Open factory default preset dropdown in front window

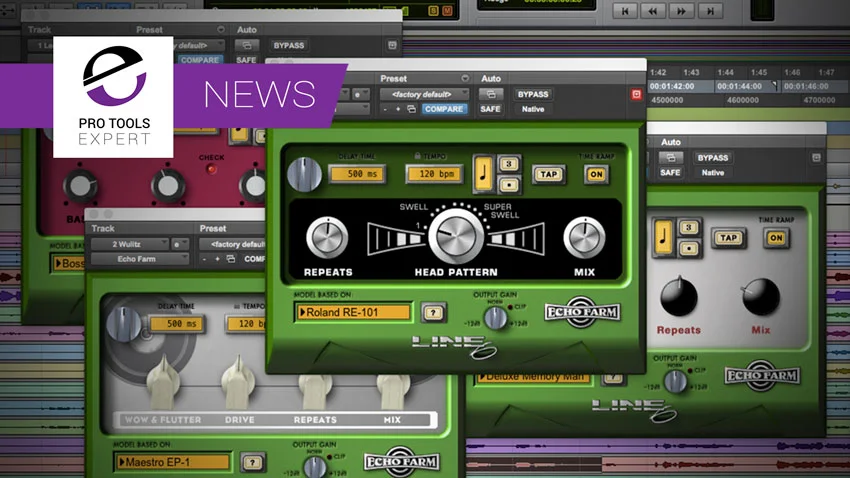click(x=424, y=94)
